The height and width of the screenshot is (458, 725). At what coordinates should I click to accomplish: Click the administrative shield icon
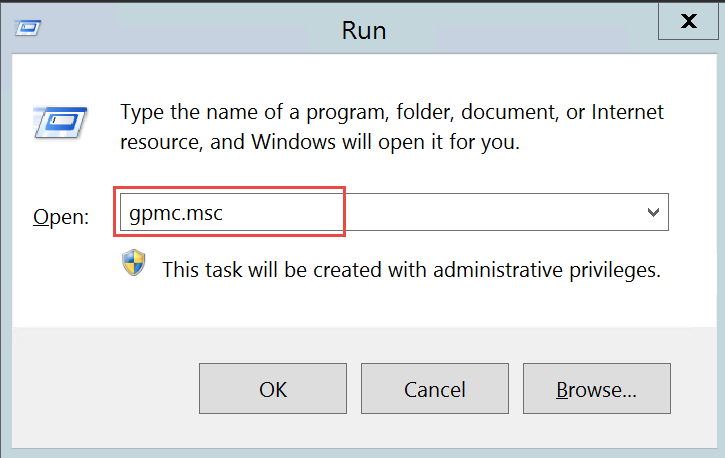[x=134, y=265]
